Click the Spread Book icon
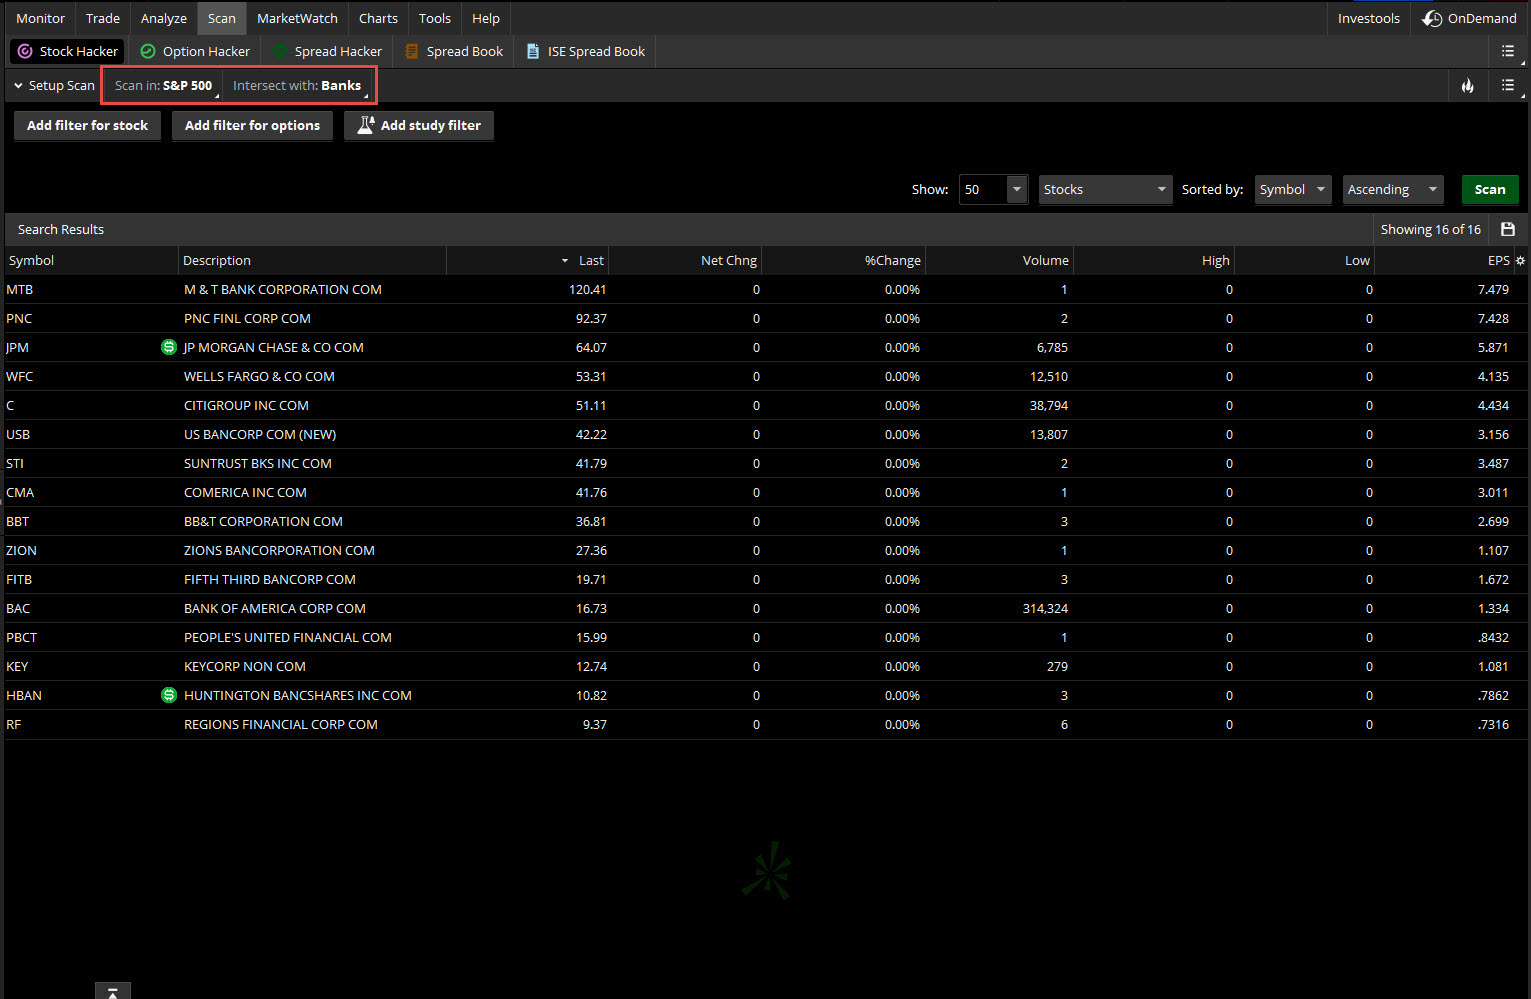This screenshot has width=1531, height=999. pyautogui.click(x=411, y=51)
